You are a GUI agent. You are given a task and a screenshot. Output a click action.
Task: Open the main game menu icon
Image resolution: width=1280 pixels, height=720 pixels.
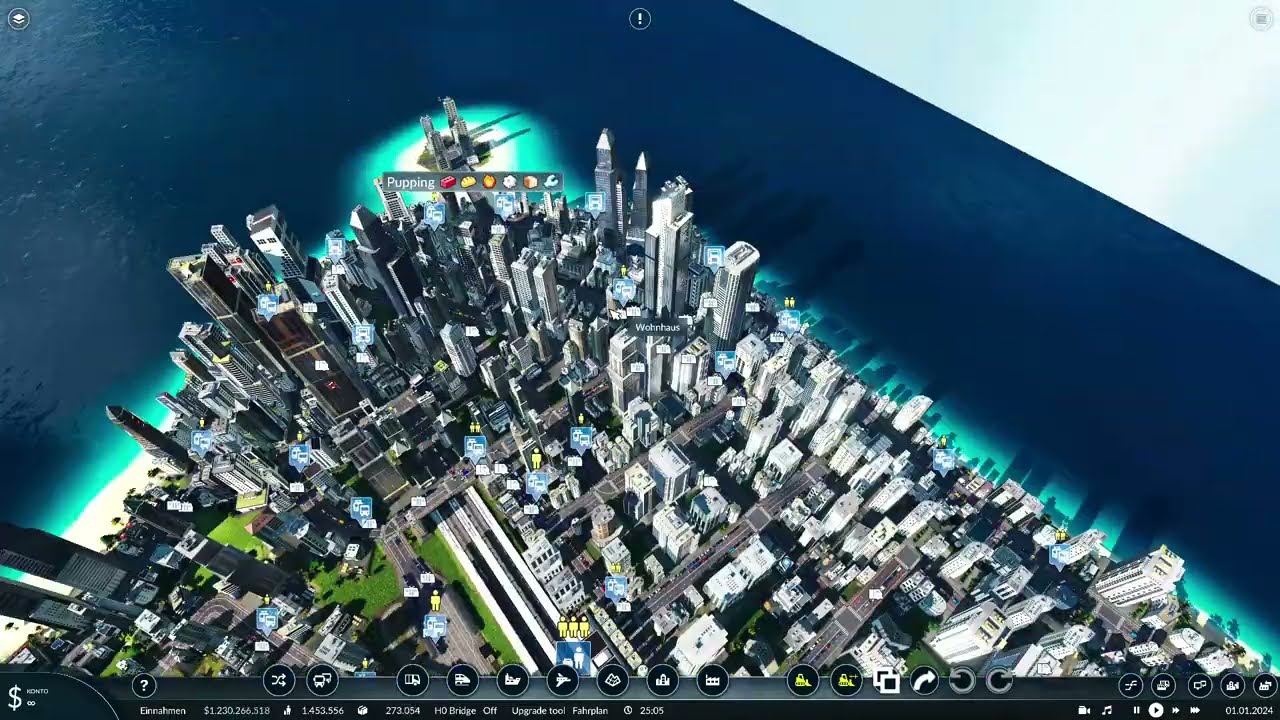[1260, 19]
